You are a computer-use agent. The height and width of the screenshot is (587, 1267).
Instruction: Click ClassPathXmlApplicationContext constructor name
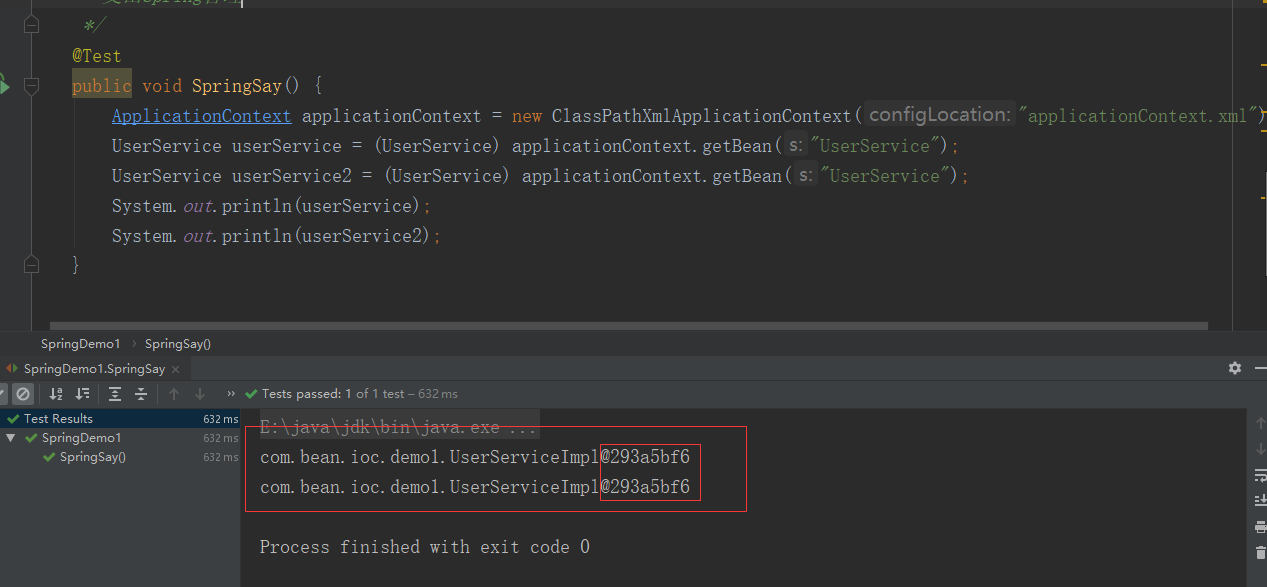coord(701,116)
